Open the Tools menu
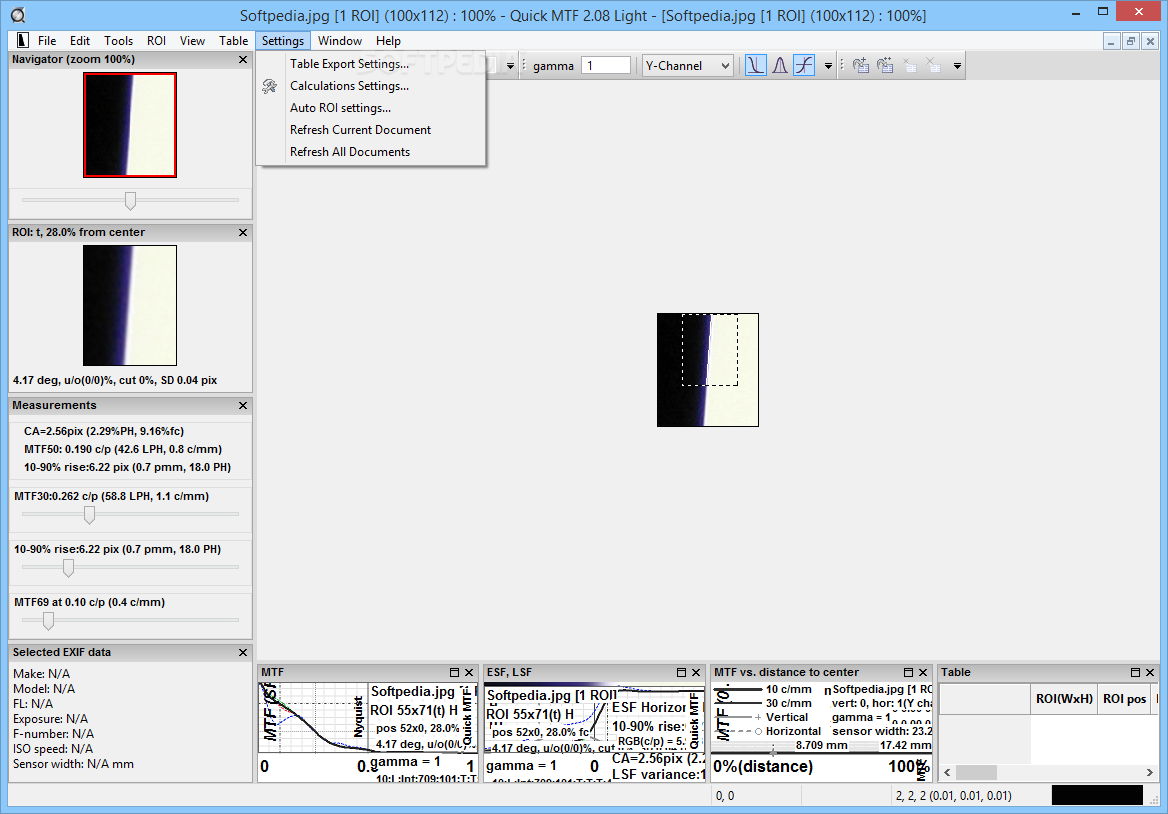The image size is (1168, 814). point(118,41)
